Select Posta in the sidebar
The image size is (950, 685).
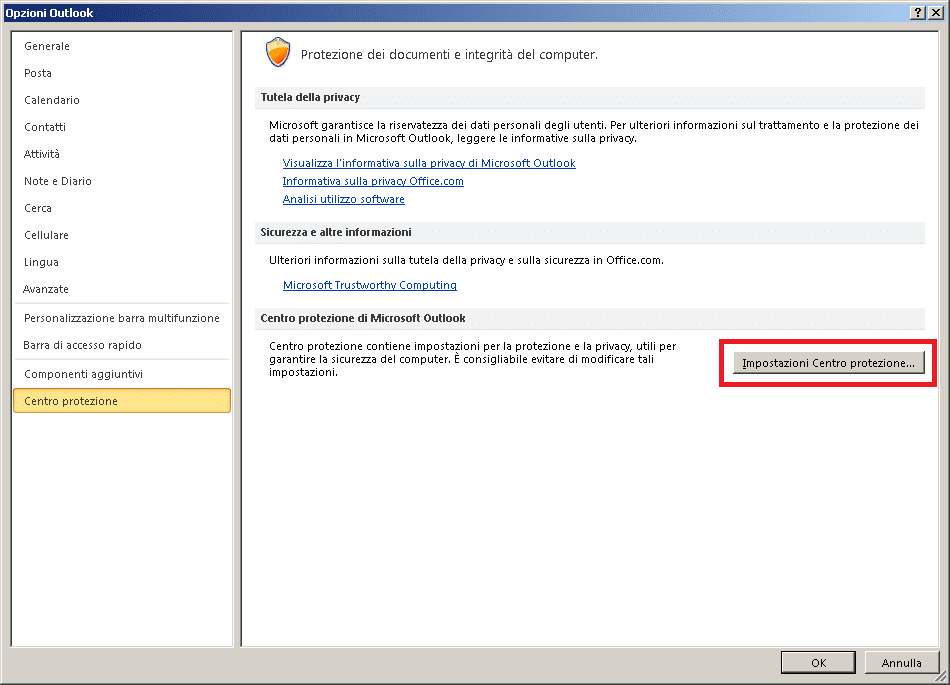121,73
